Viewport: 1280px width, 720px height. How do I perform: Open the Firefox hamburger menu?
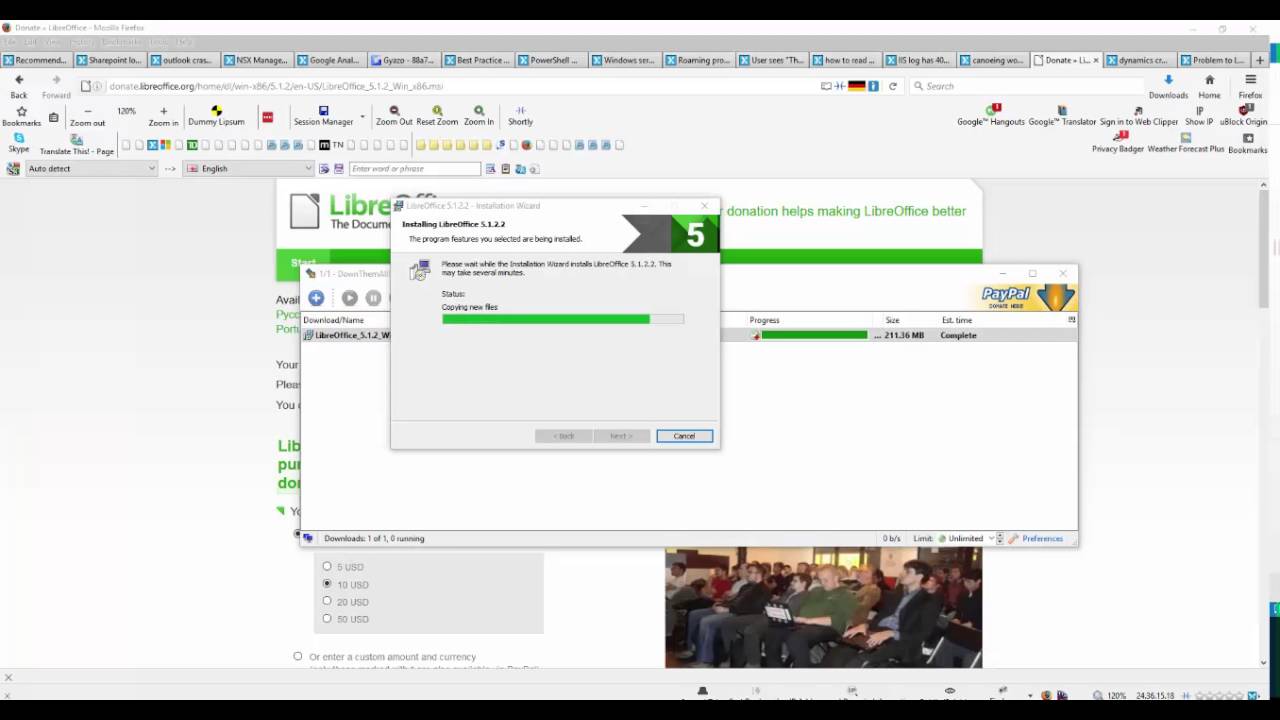click(1250, 80)
